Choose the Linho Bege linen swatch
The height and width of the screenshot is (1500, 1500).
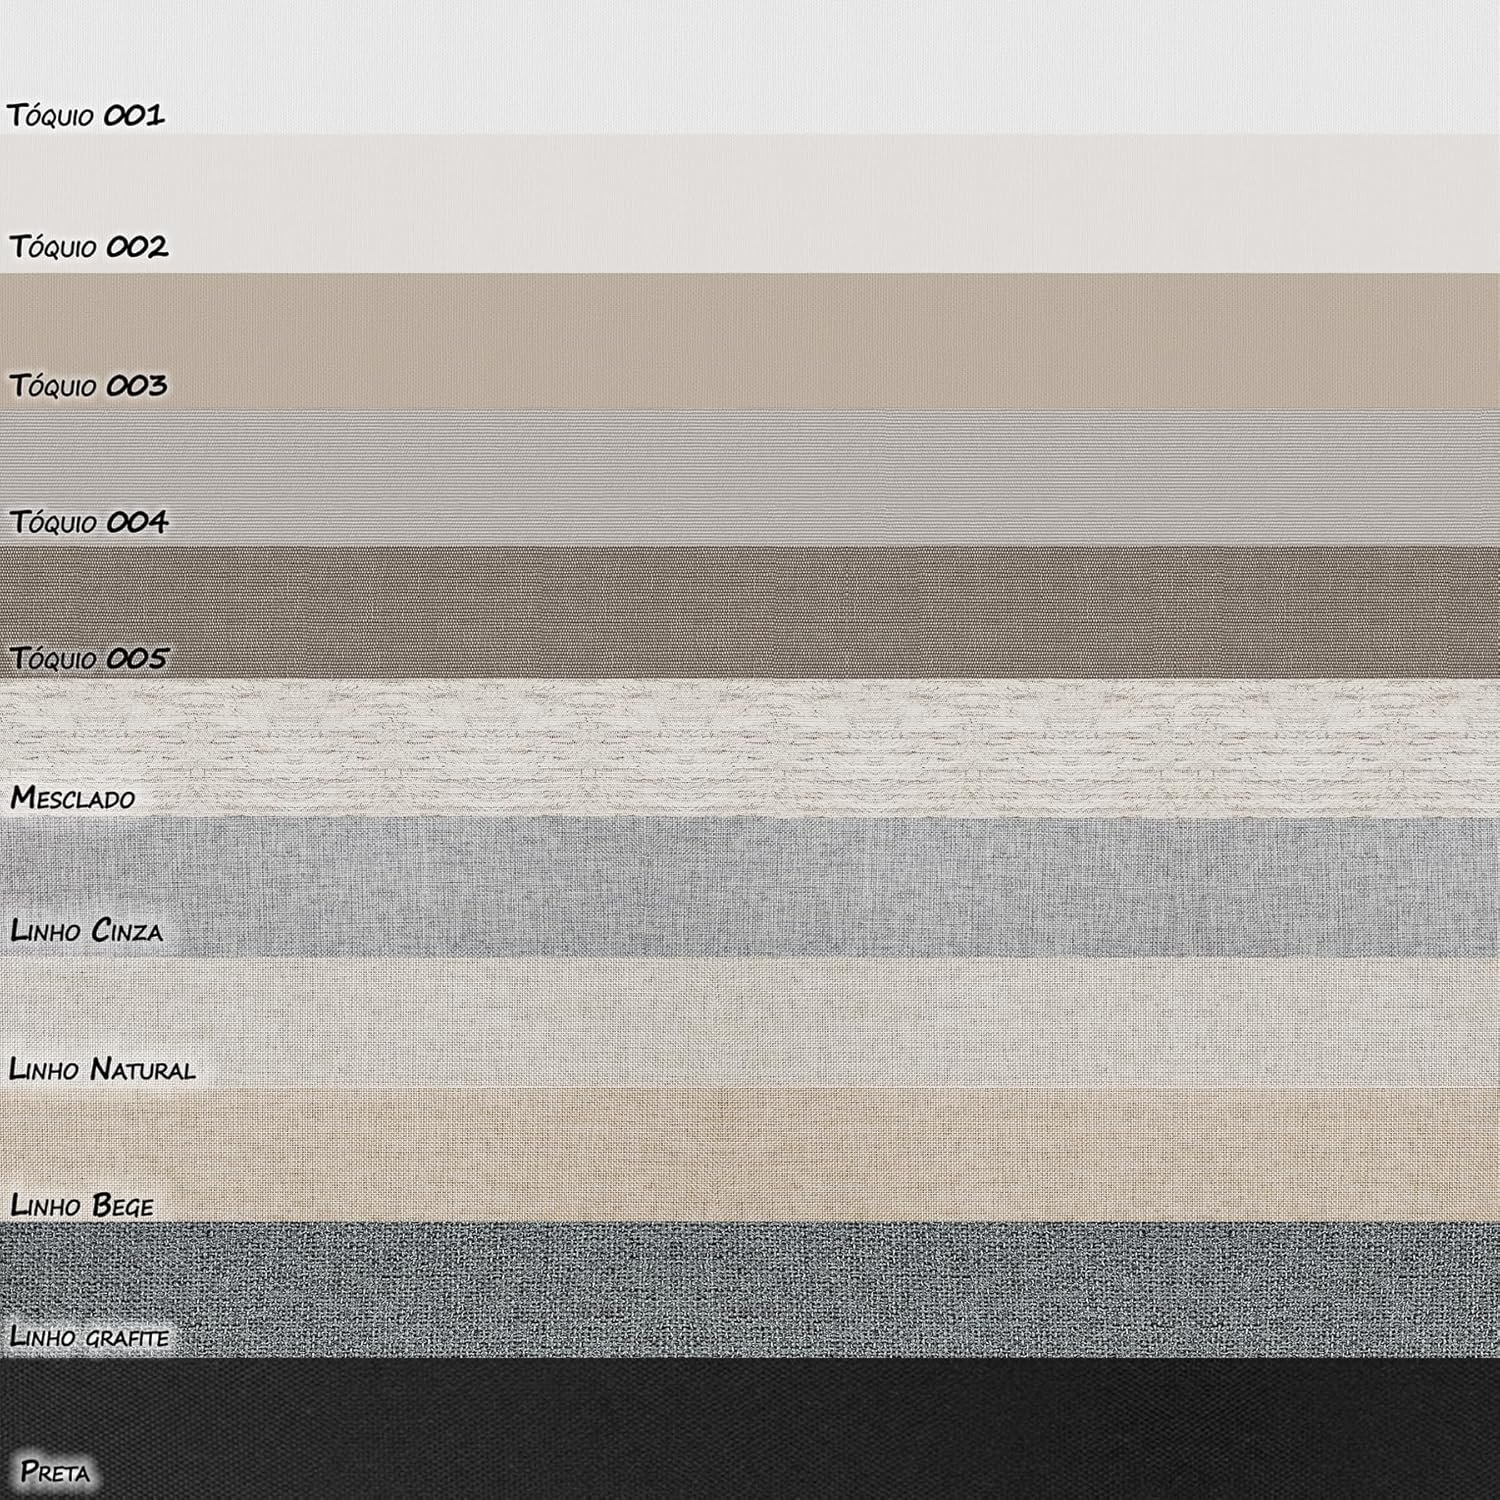pos(750,1155)
